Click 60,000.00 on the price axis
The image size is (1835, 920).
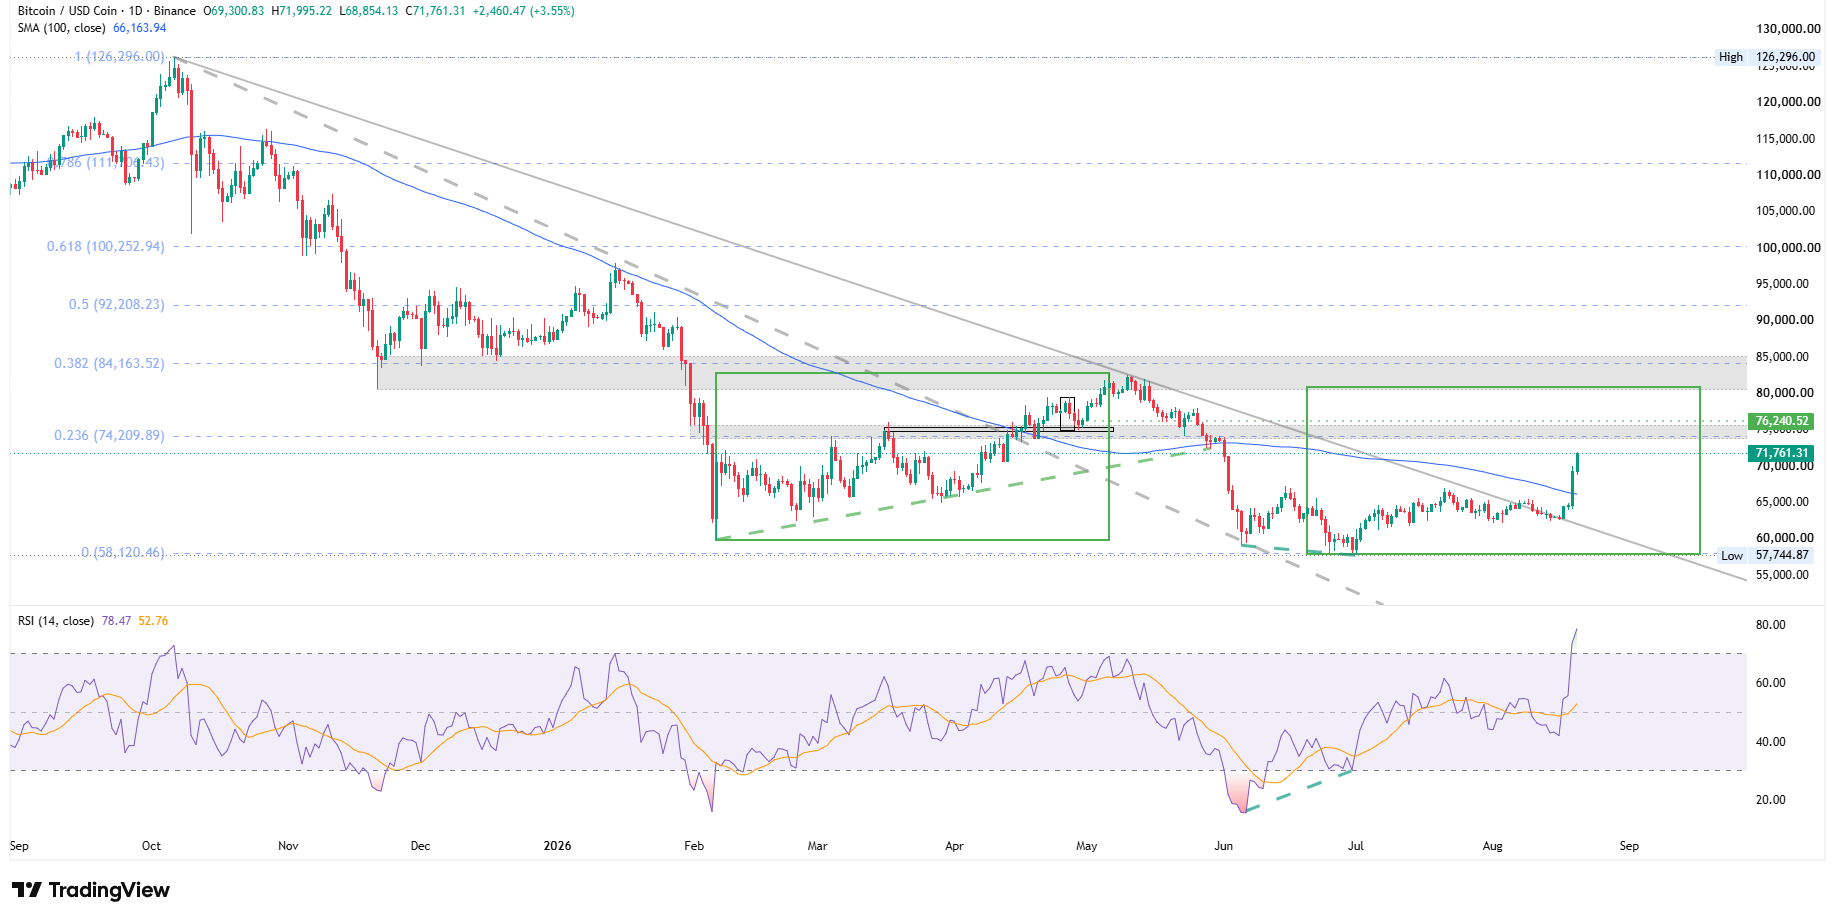1785,538
